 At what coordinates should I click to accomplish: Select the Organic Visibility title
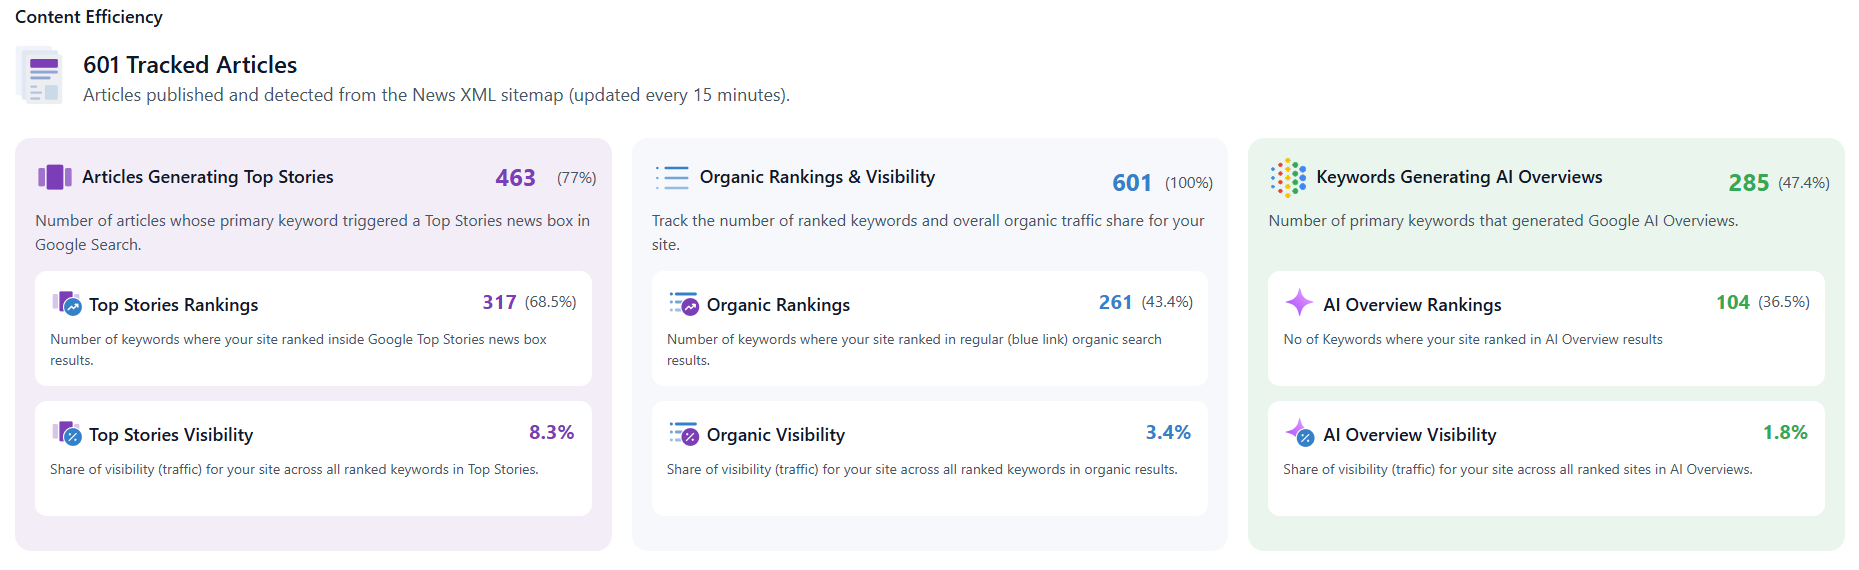coord(775,435)
